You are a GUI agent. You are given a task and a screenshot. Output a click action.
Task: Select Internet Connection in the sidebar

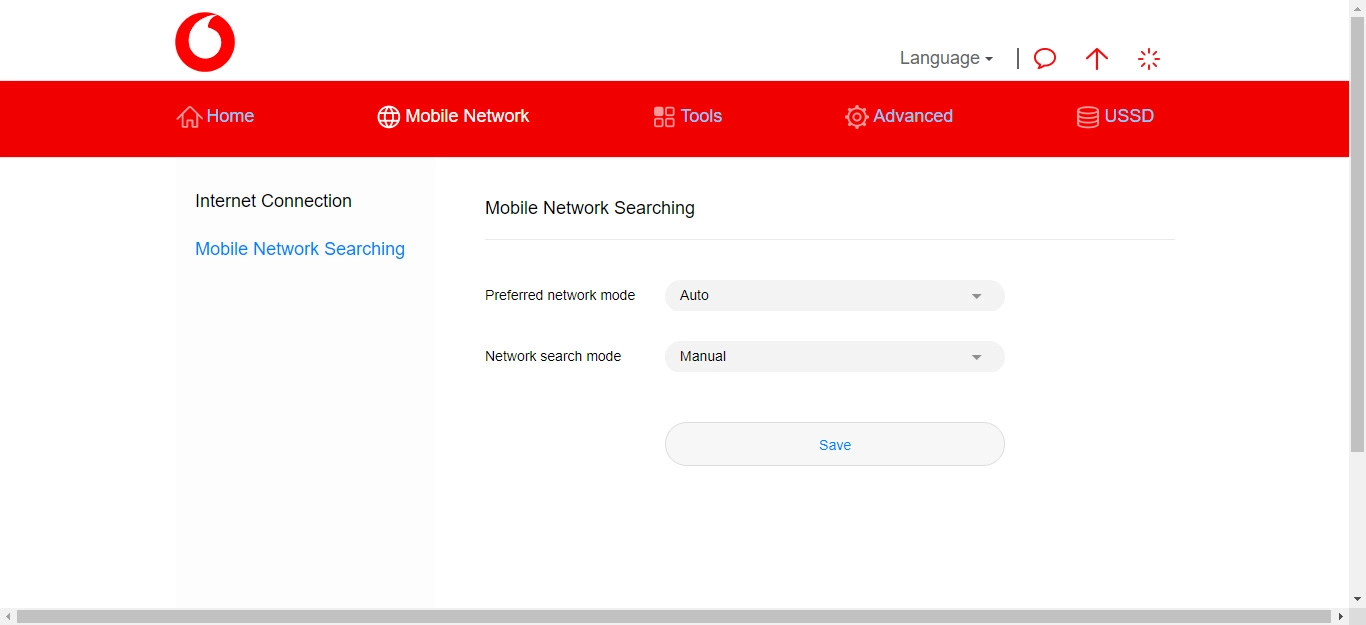click(x=273, y=201)
